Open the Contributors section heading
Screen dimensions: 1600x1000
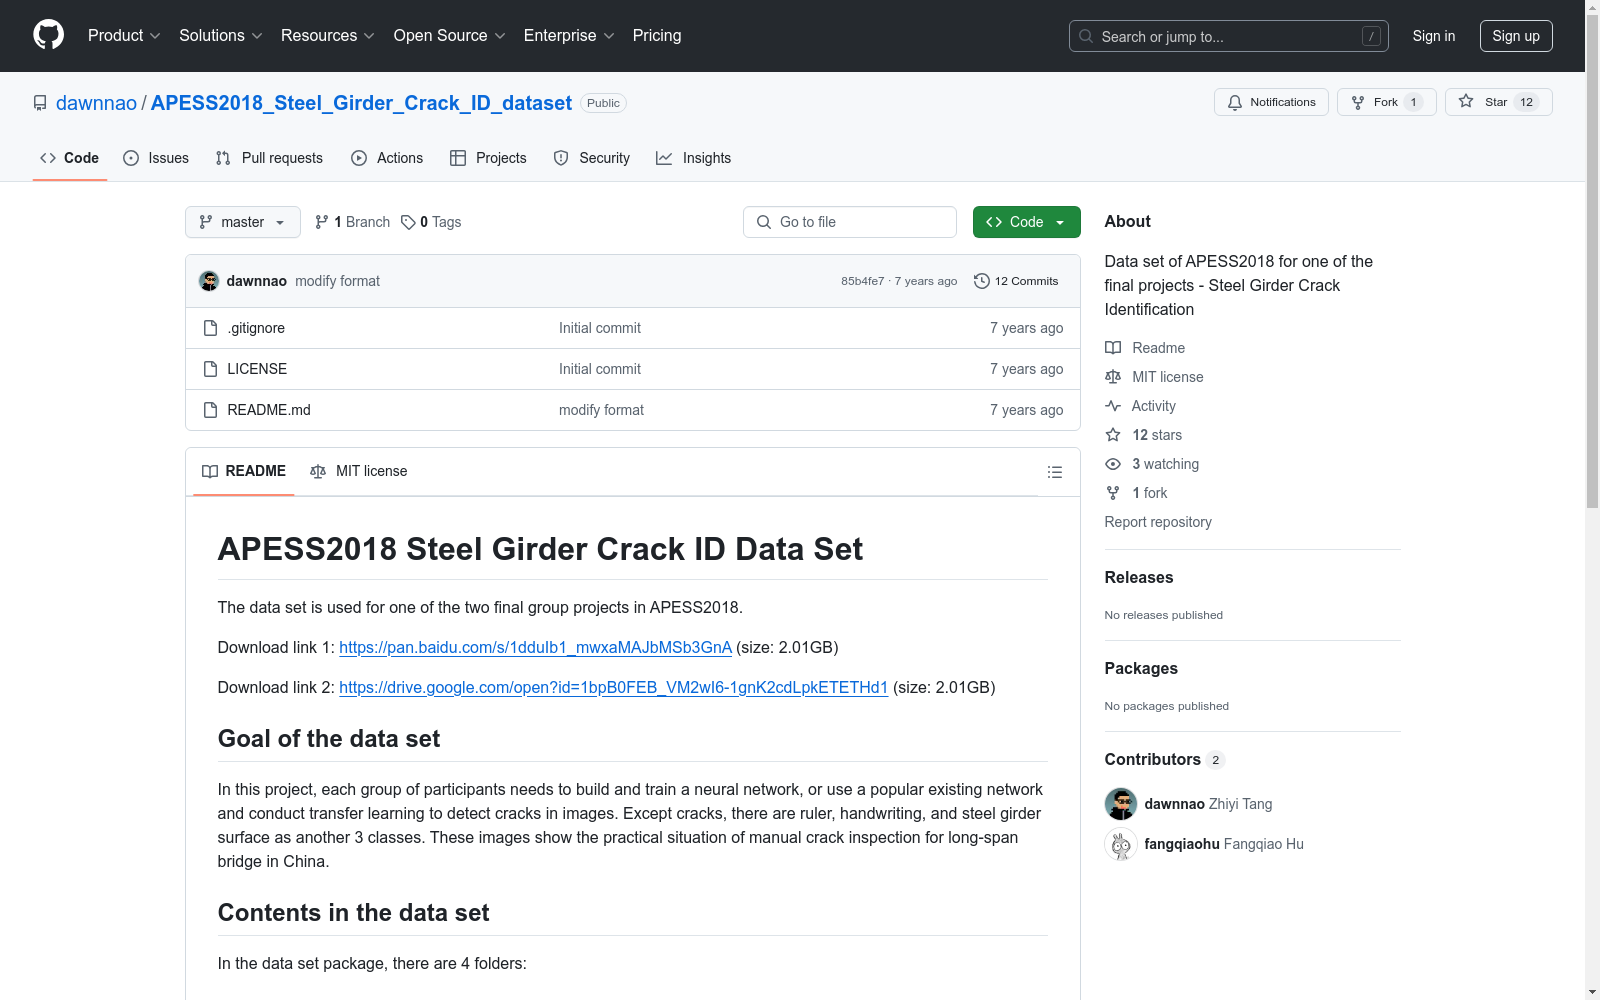click(1165, 759)
